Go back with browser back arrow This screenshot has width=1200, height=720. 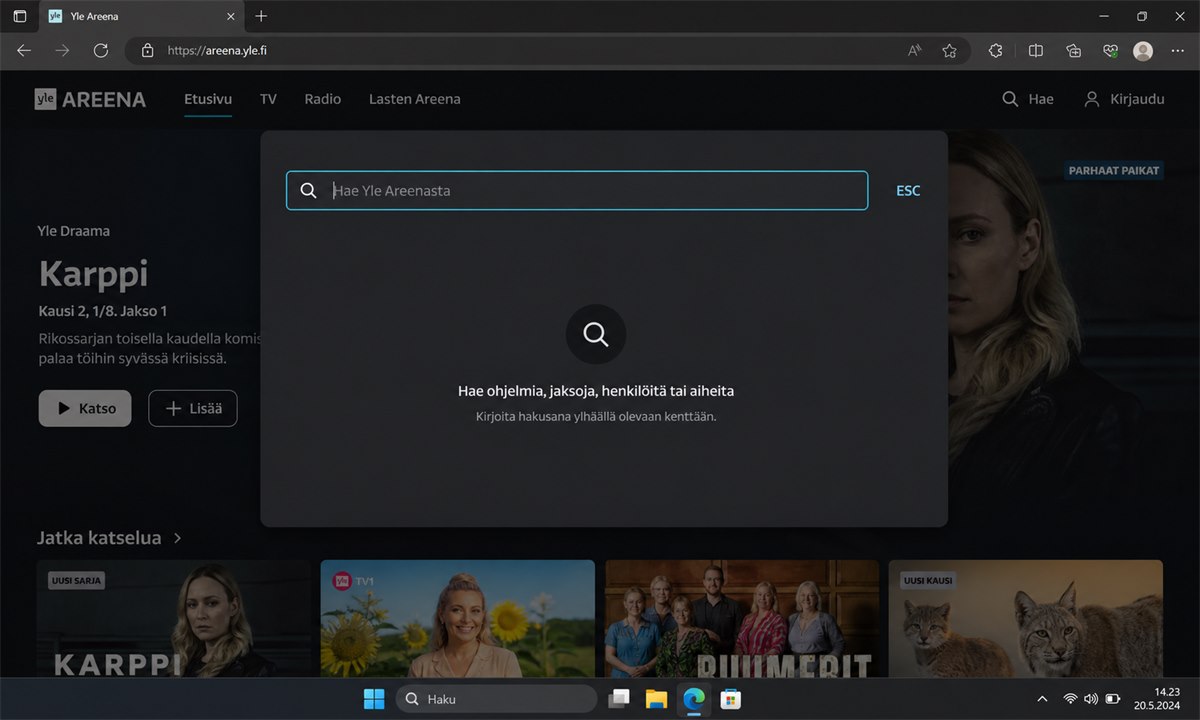click(x=24, y=51)
